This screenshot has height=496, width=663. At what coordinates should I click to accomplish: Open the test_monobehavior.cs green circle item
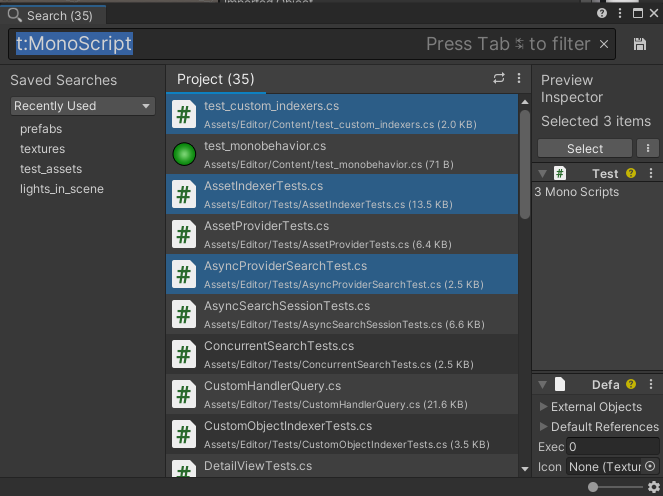(184, 154)
